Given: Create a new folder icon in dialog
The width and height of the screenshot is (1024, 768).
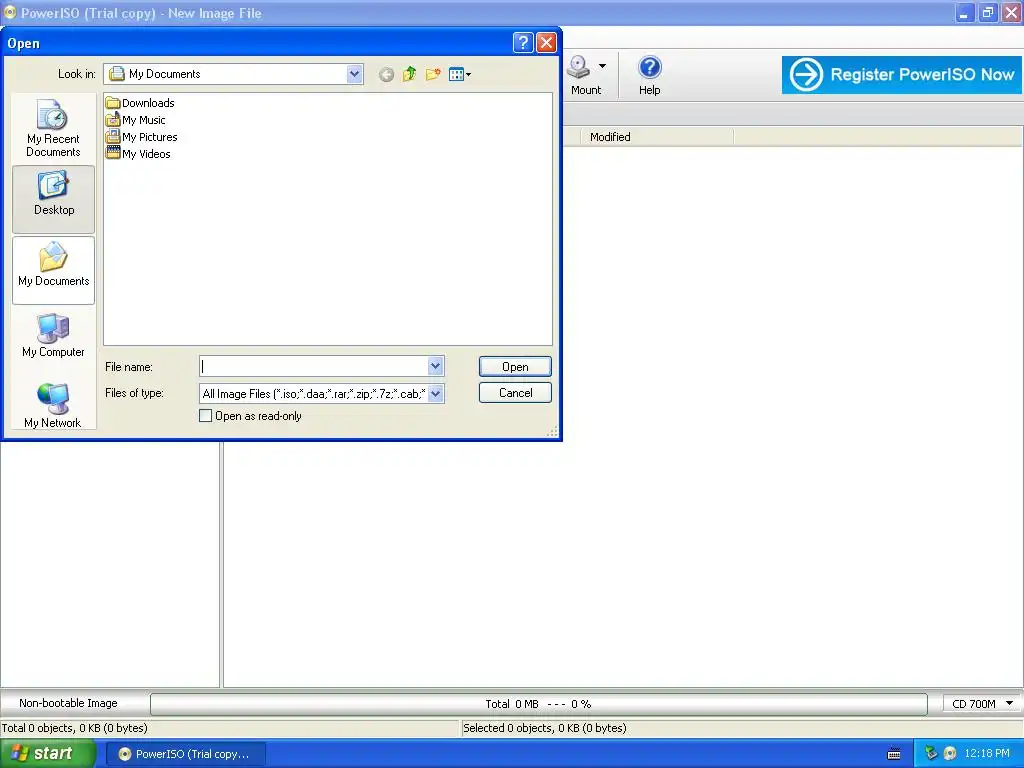Looking at the screenshot, I should pyautogui.click(x=433, y=74).
